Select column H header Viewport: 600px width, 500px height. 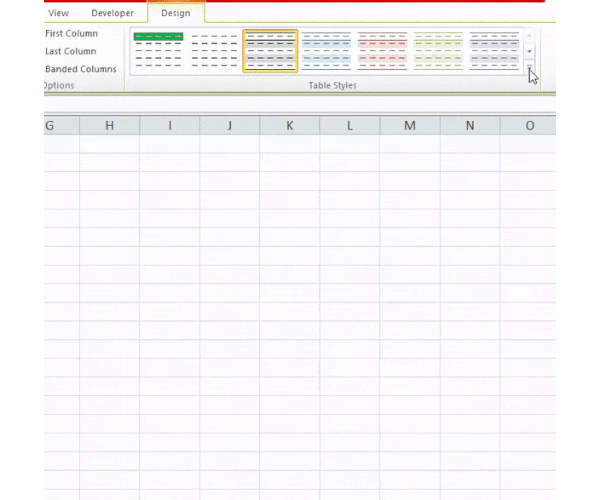[x=109, y=125]
